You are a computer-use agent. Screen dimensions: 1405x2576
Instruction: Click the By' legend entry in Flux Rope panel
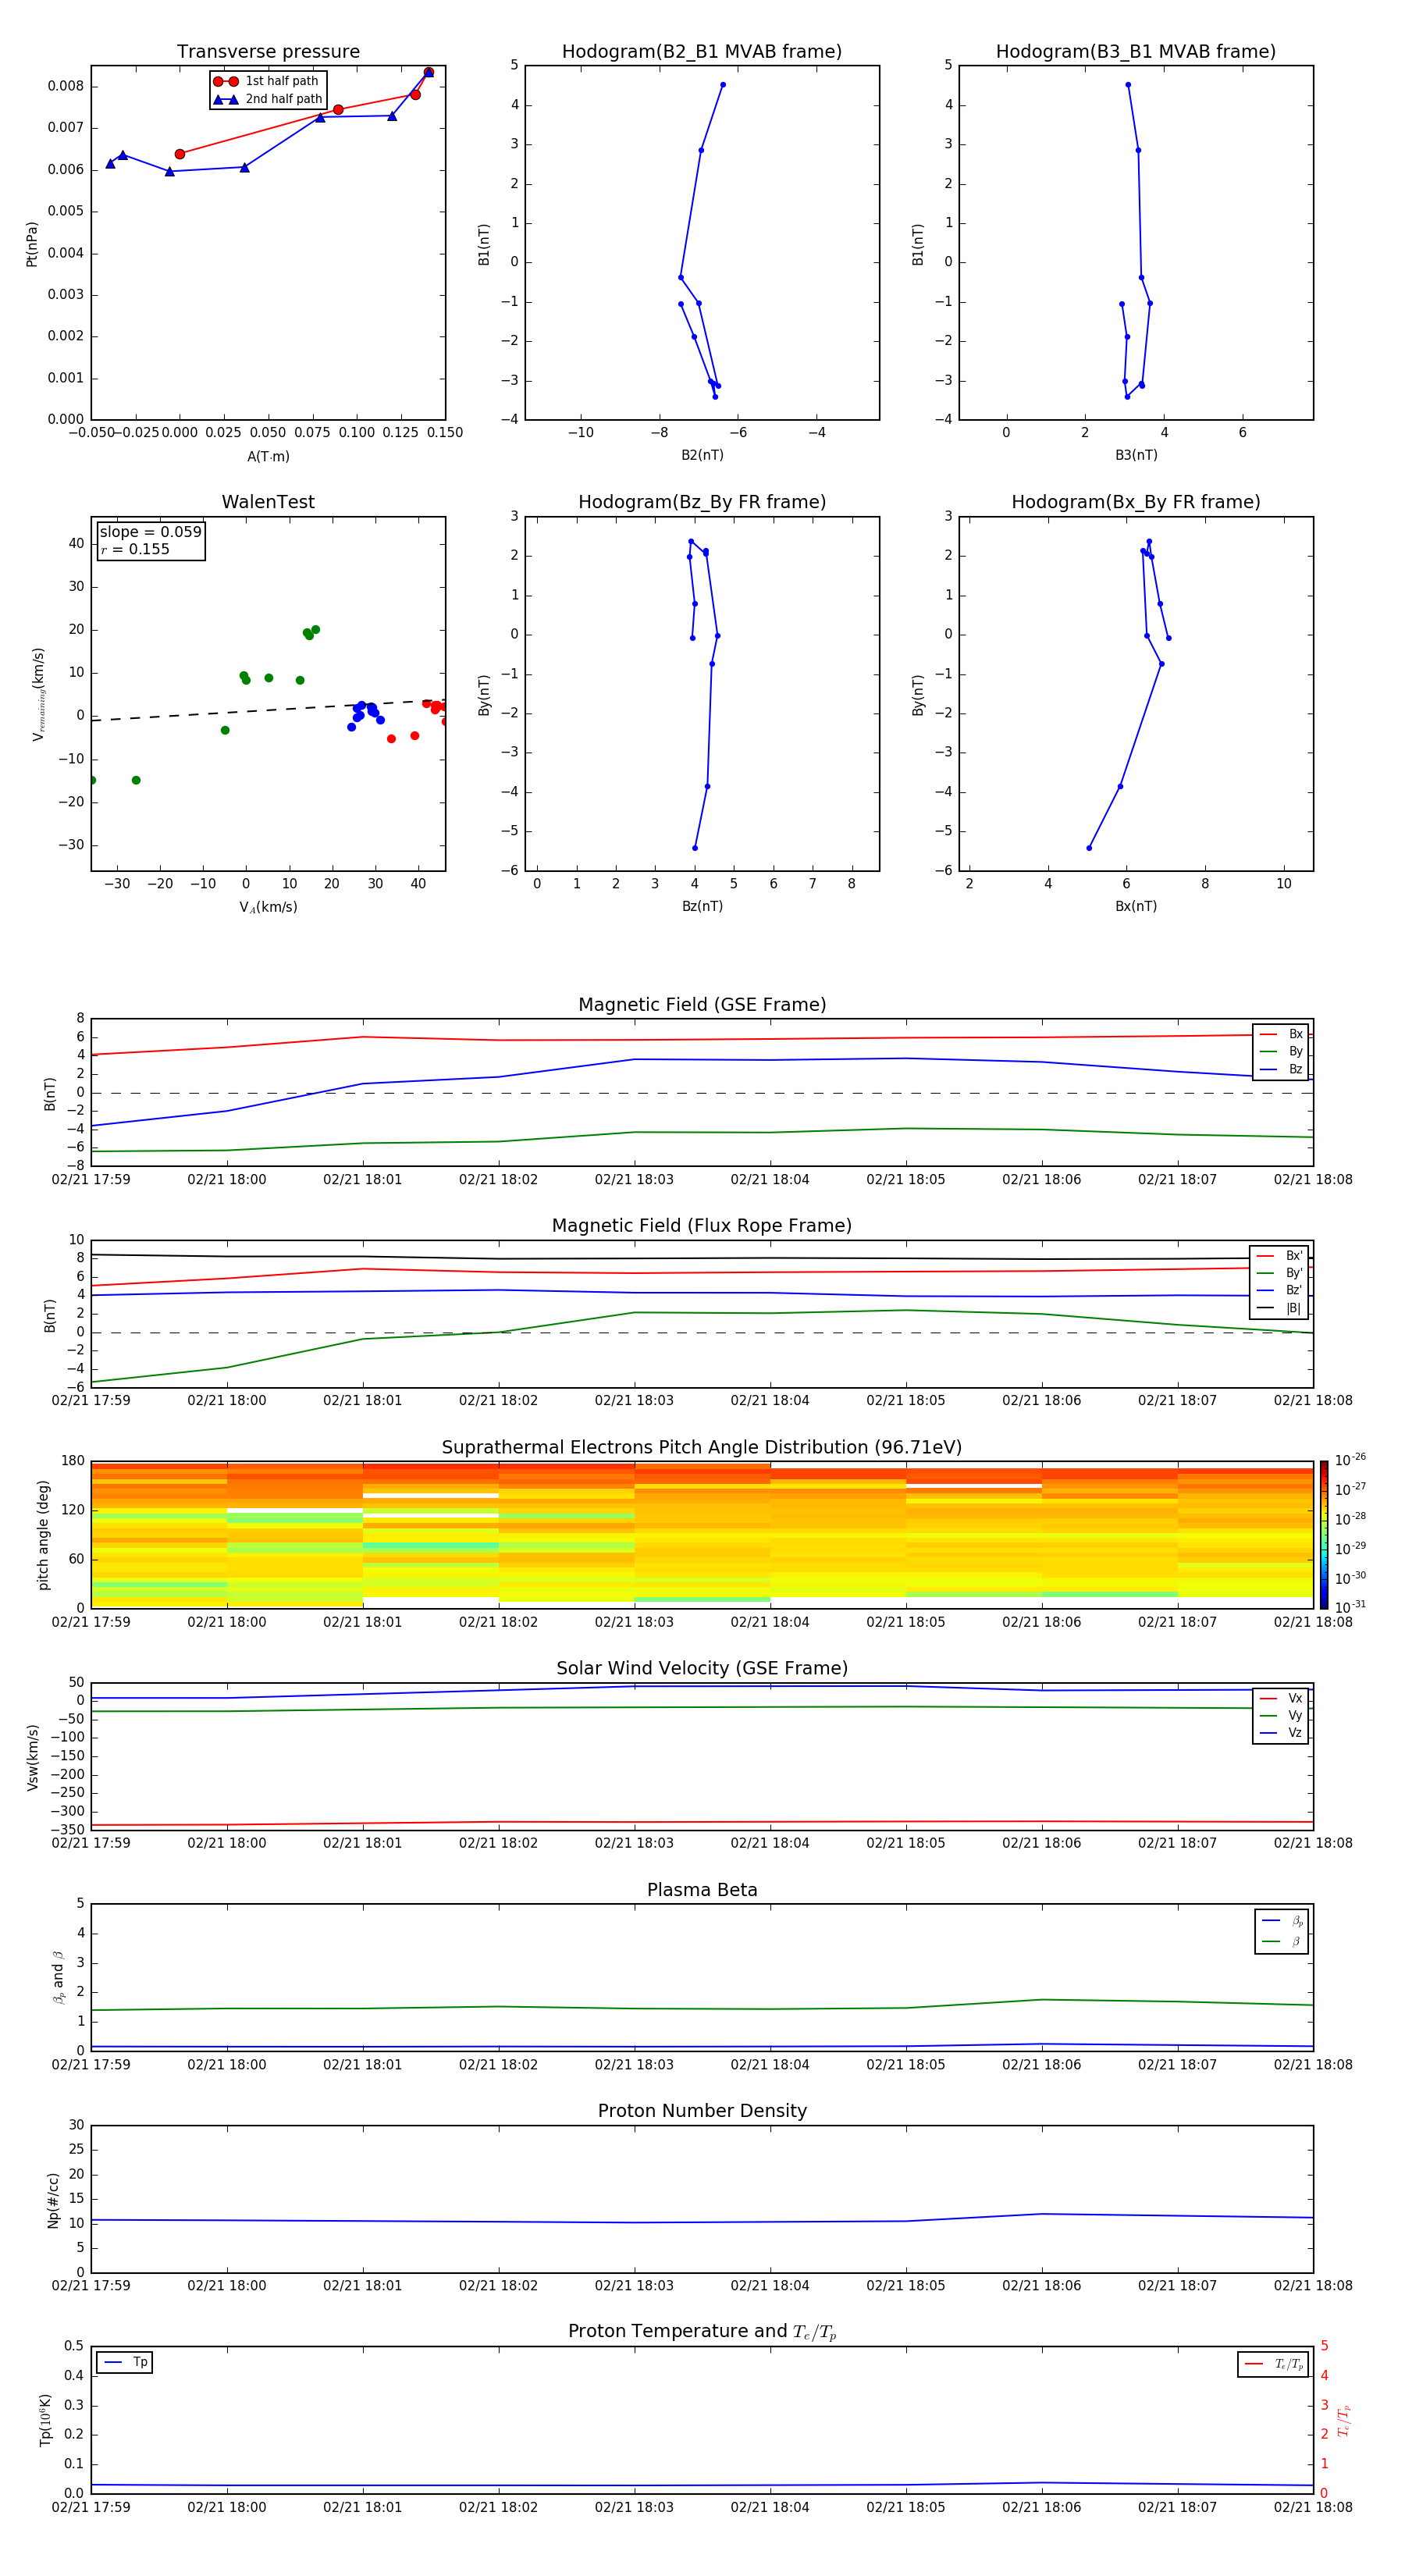pyautogui.click(x=1279, y=1273)
